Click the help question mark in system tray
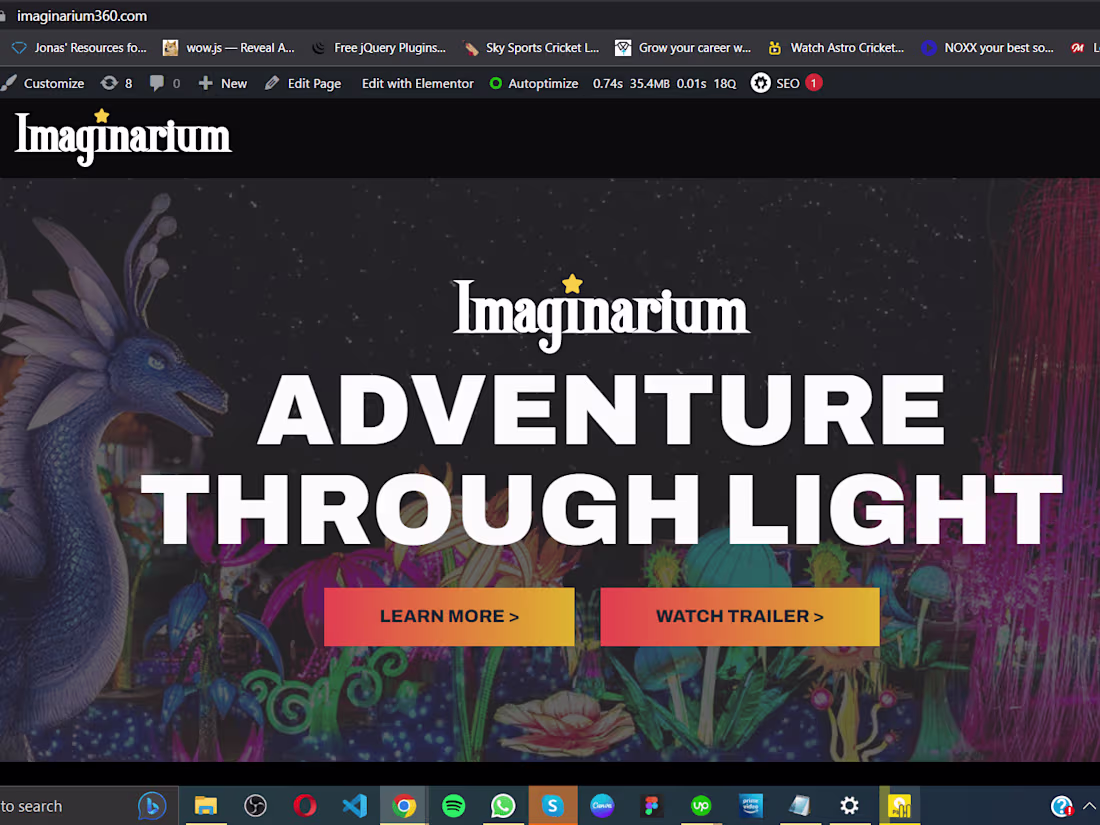1100x825 pixels. pyautogui.click(x=1061, y=806)
